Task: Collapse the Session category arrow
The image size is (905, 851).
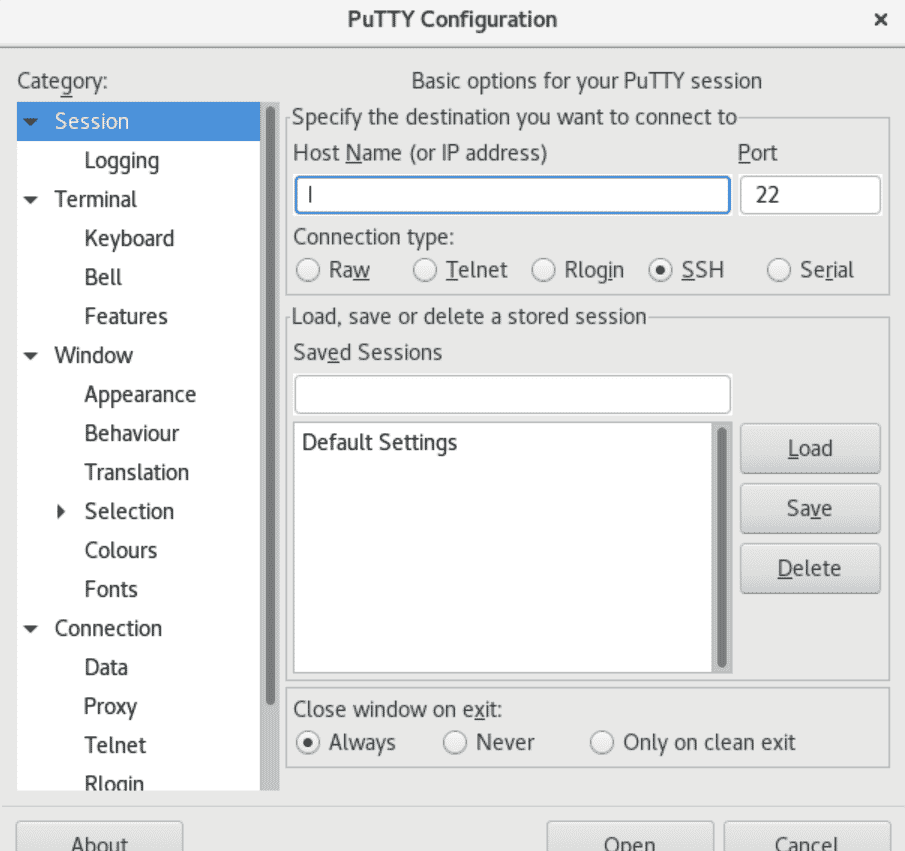Action: [31, 122]
